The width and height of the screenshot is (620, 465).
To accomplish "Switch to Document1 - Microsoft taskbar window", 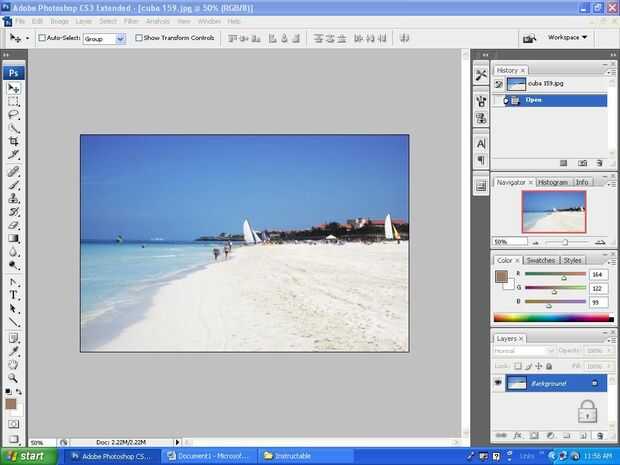I will (208, 456).
